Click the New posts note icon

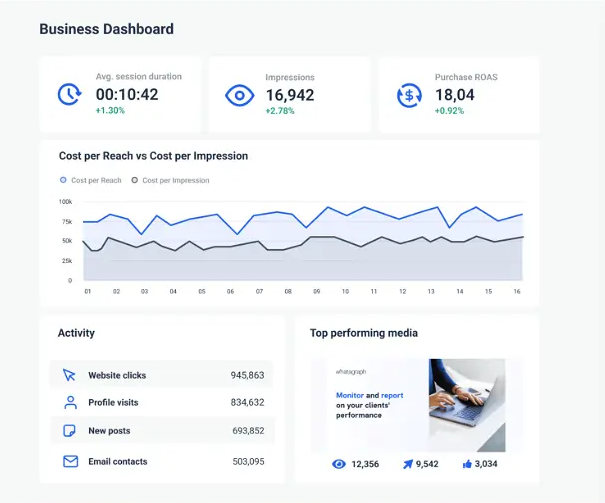(70, 431)
